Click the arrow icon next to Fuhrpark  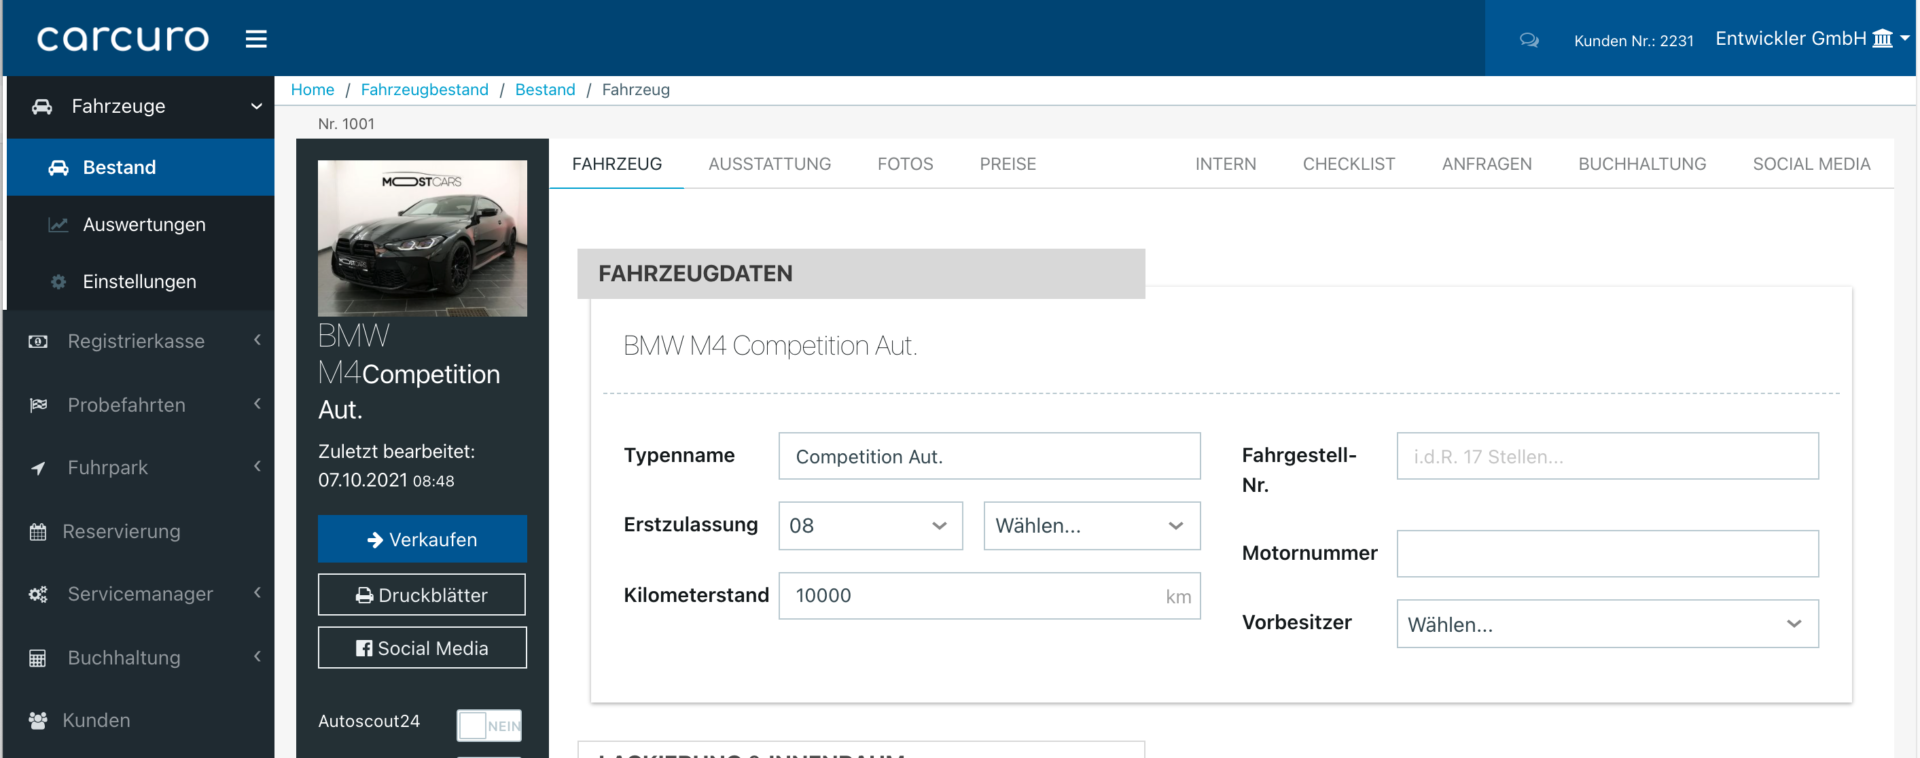38,468
